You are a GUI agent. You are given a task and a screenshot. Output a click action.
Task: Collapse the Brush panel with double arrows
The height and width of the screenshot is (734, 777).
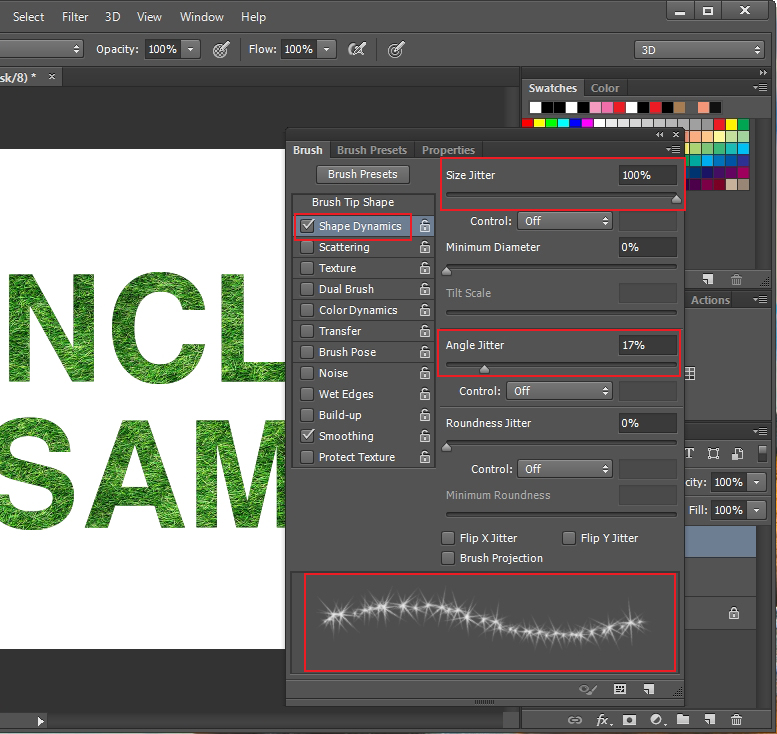(x=660, y=134)
